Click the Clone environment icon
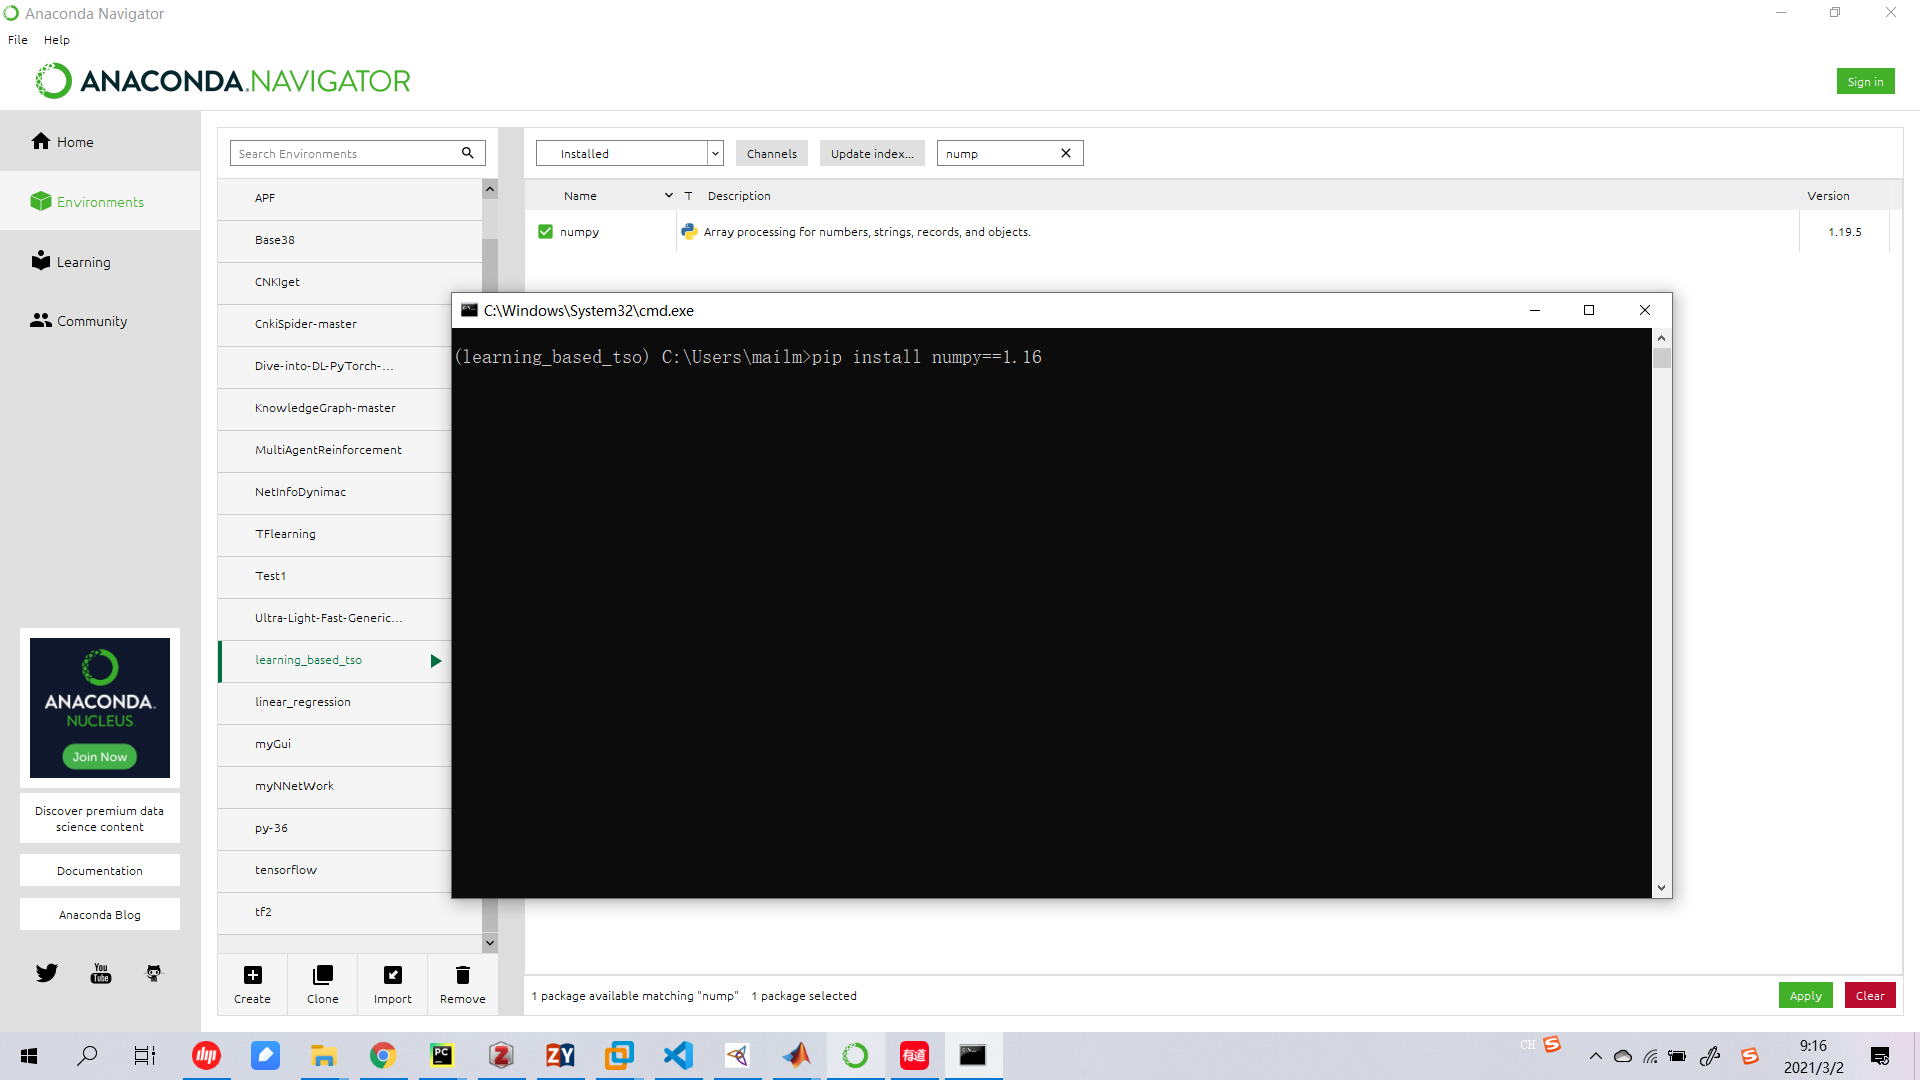The width and height of the screenshot is (1920, 1080). (322, 975)
